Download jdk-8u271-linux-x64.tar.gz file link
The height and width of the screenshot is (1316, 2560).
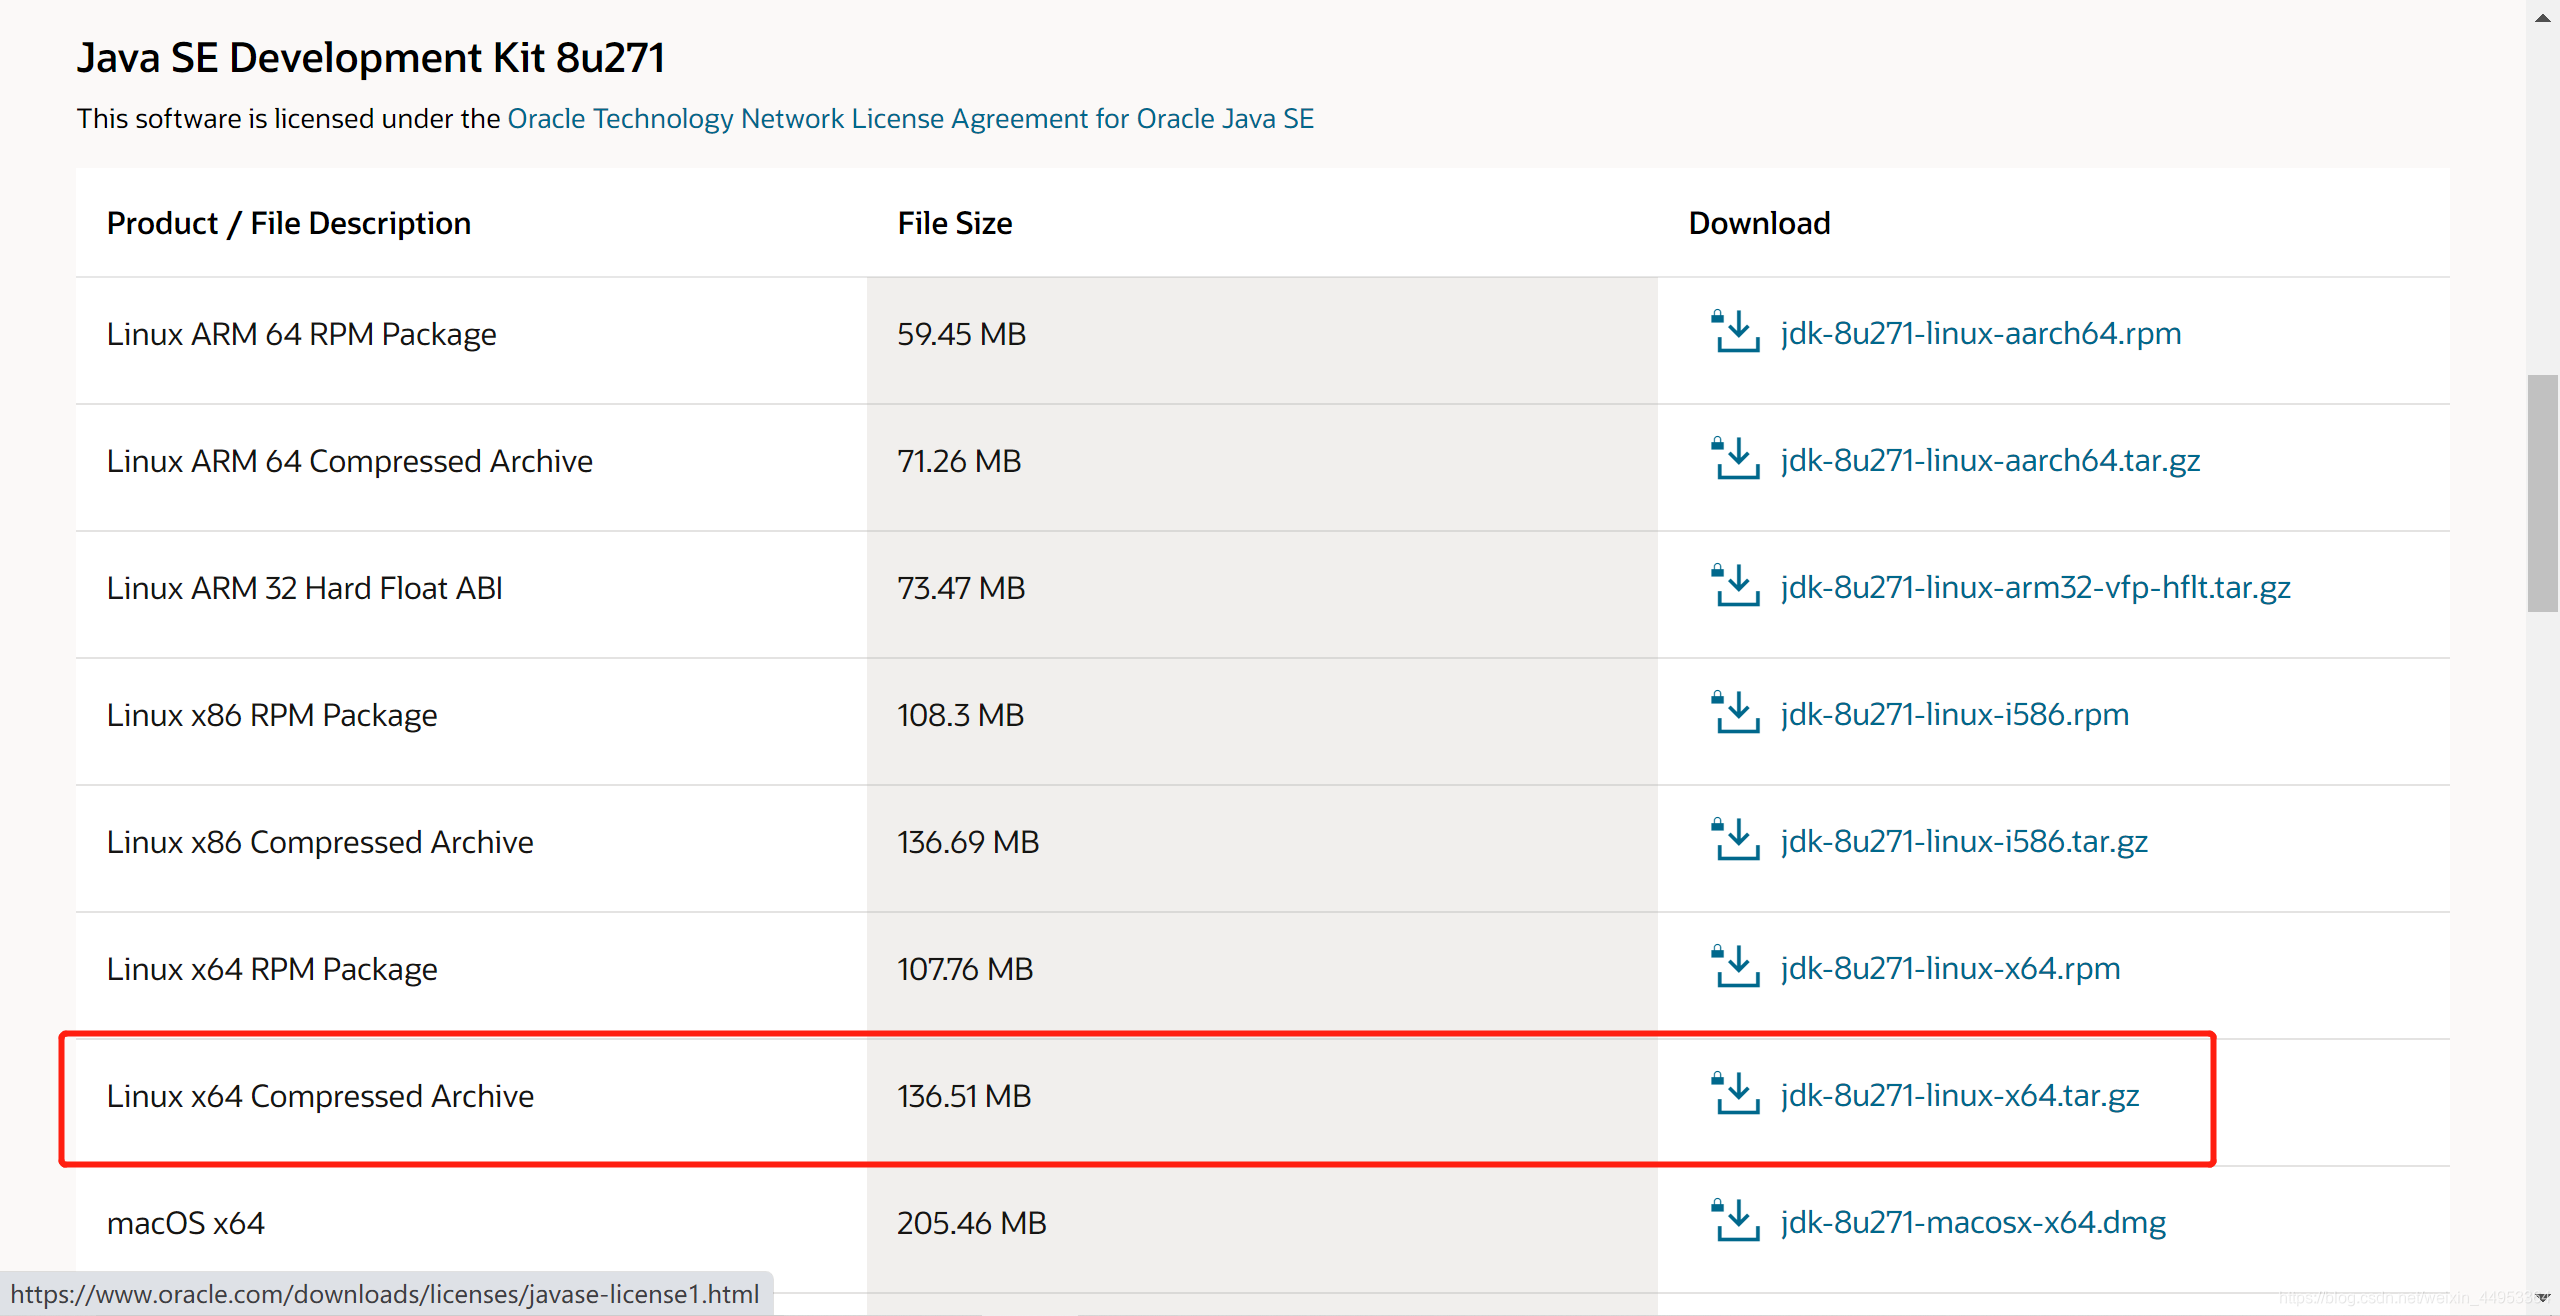pyautogui.click(x=1959, y=1096)
